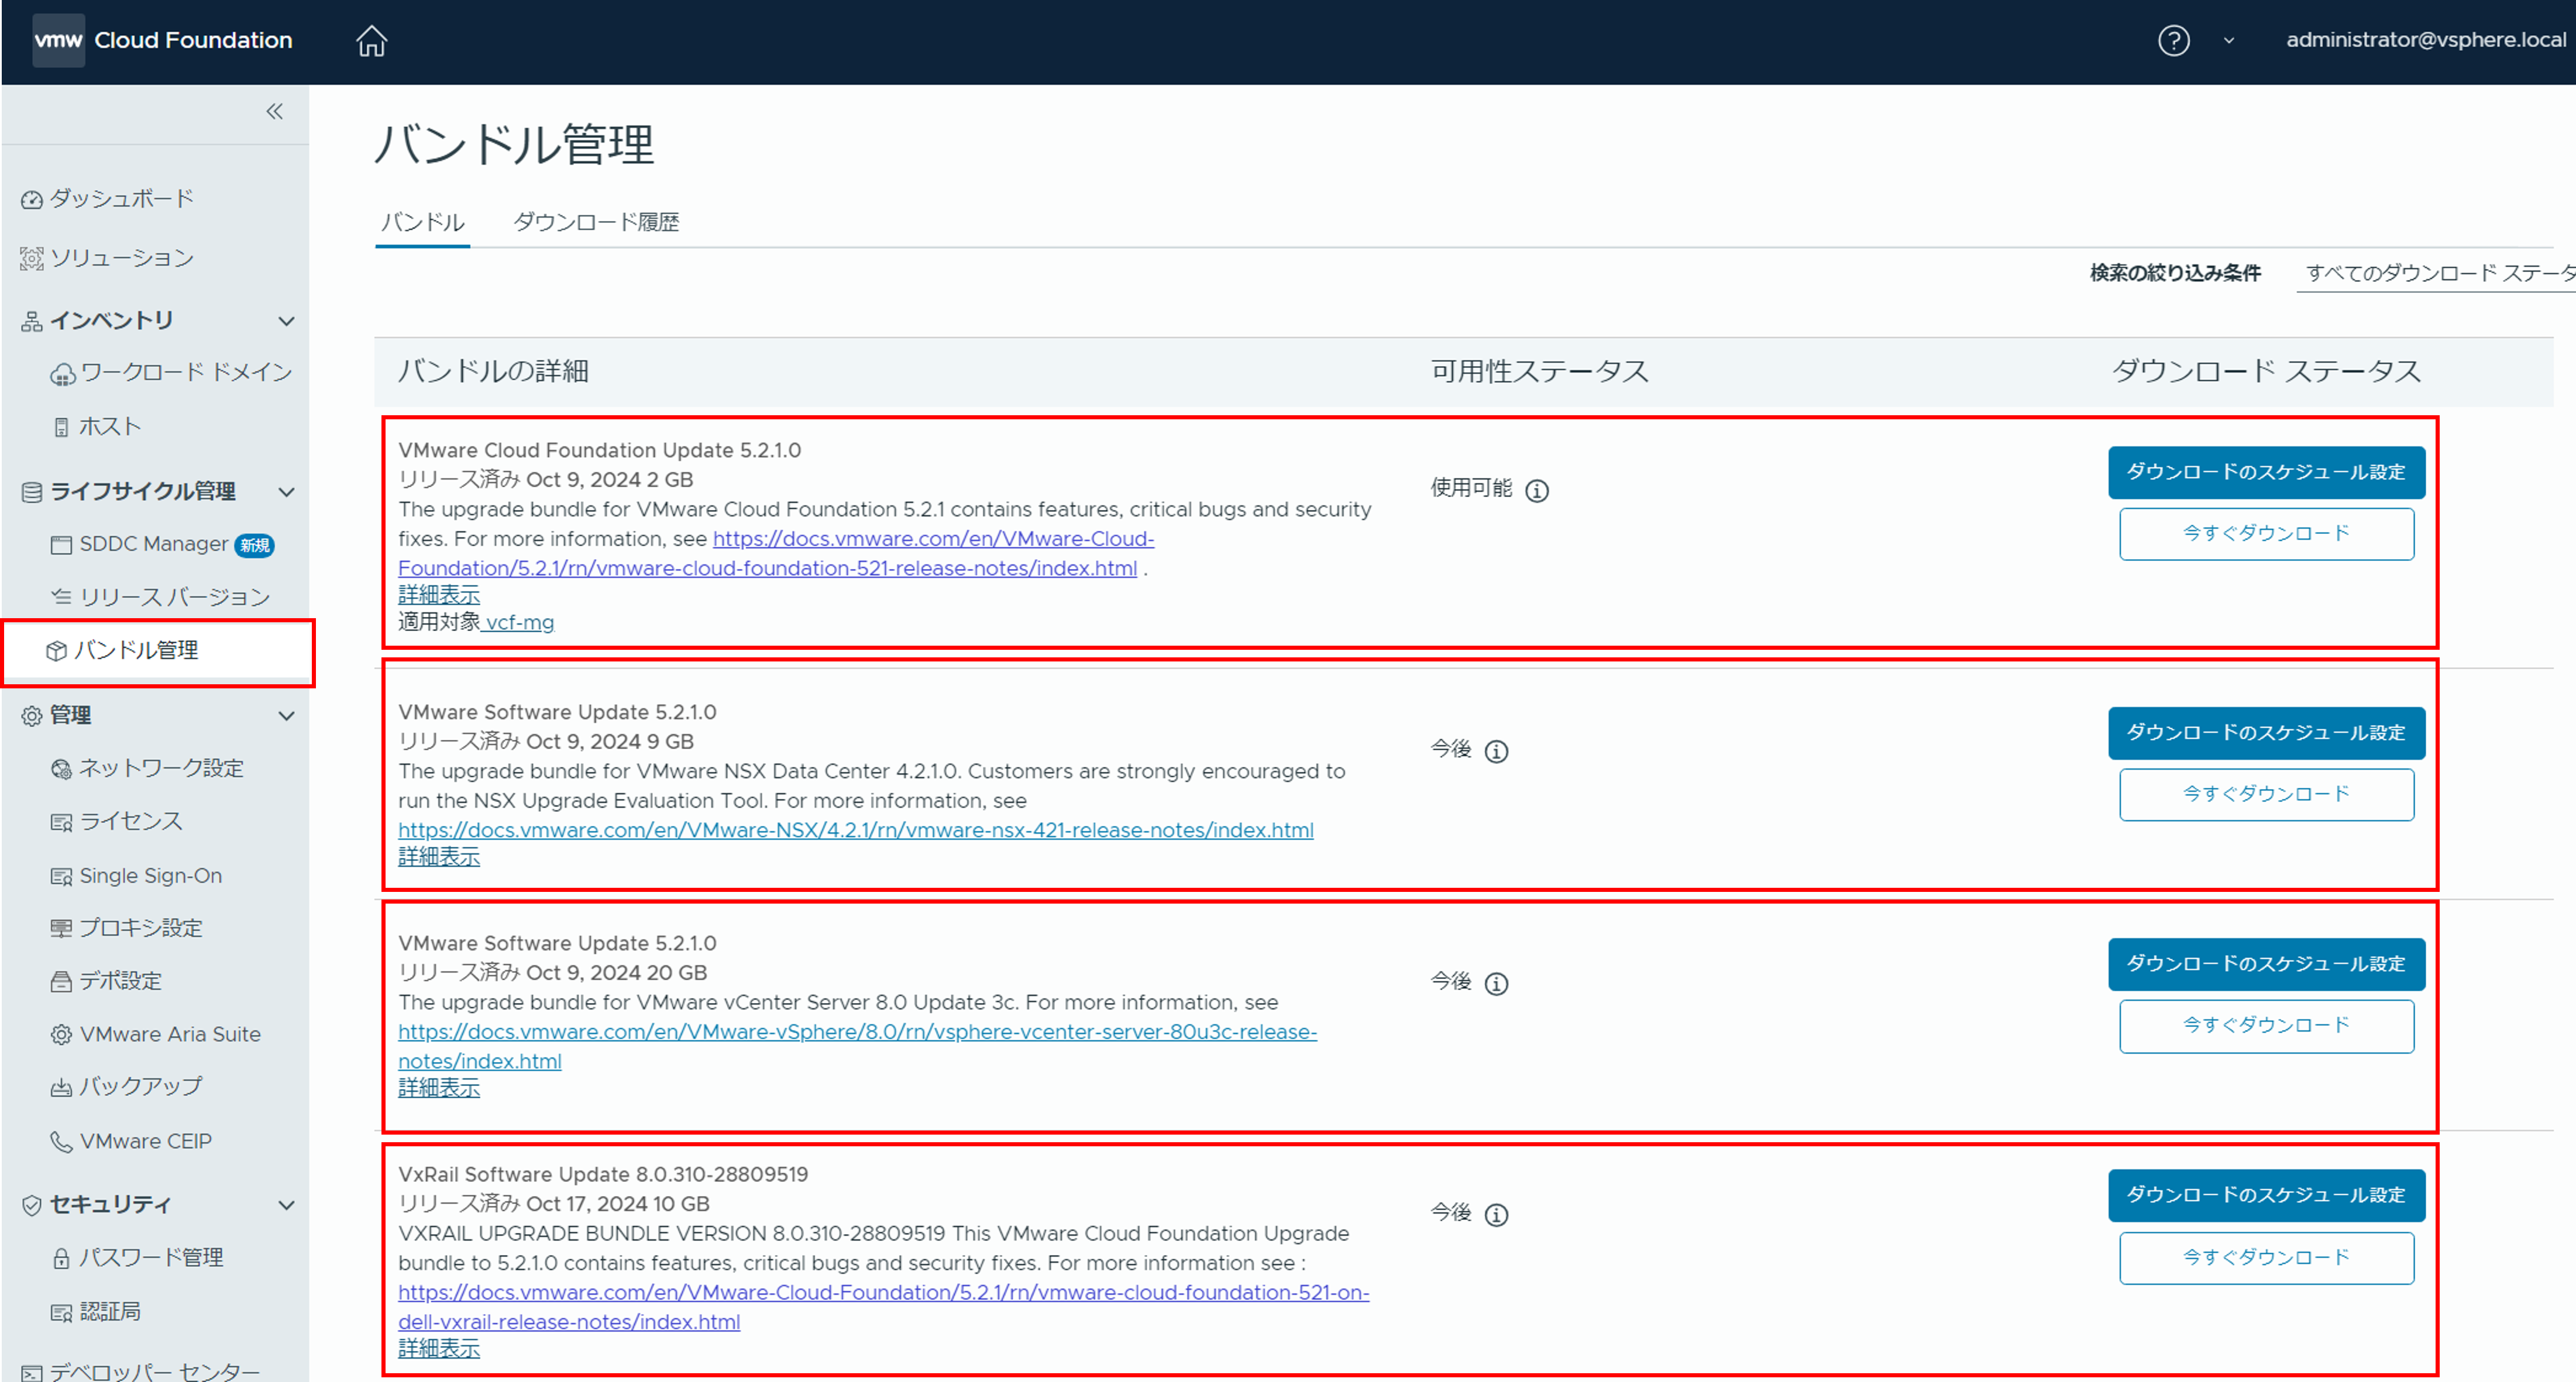
Task: Open ワークロード ドメイン
Action: (x=186, y=372)
